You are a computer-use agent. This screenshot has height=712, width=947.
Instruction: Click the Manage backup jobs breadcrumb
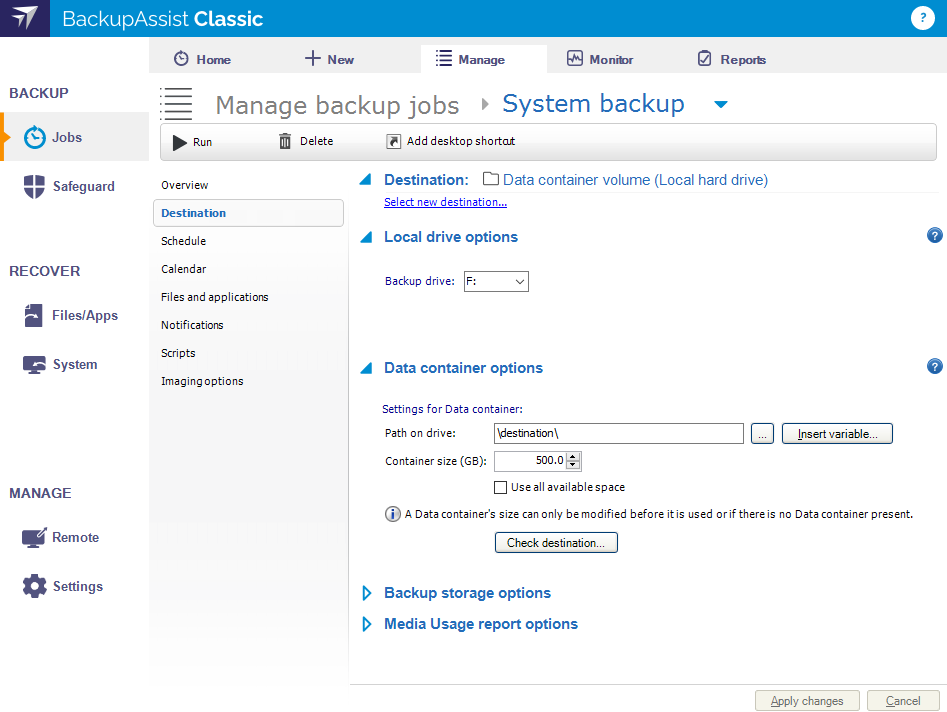(337, 105)
